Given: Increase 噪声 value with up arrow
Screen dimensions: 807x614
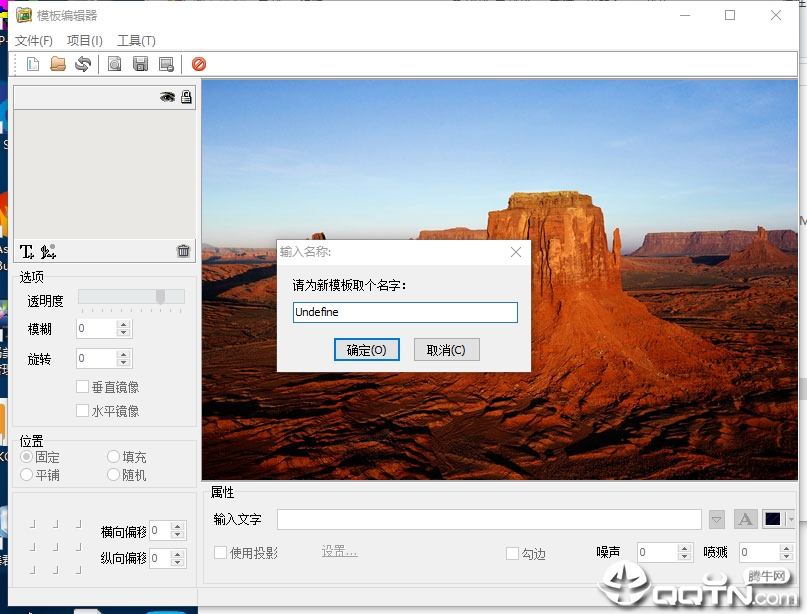Looking at the screenshot, I should tap(684, 548).
